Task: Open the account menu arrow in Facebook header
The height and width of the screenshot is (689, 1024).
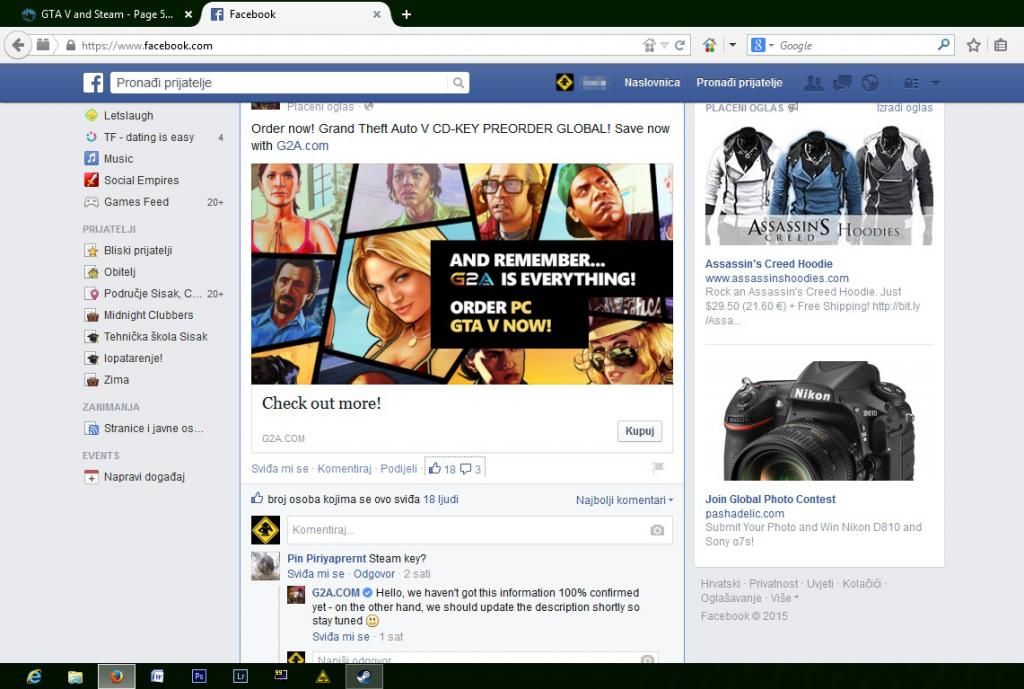Action: coord(935,83)
